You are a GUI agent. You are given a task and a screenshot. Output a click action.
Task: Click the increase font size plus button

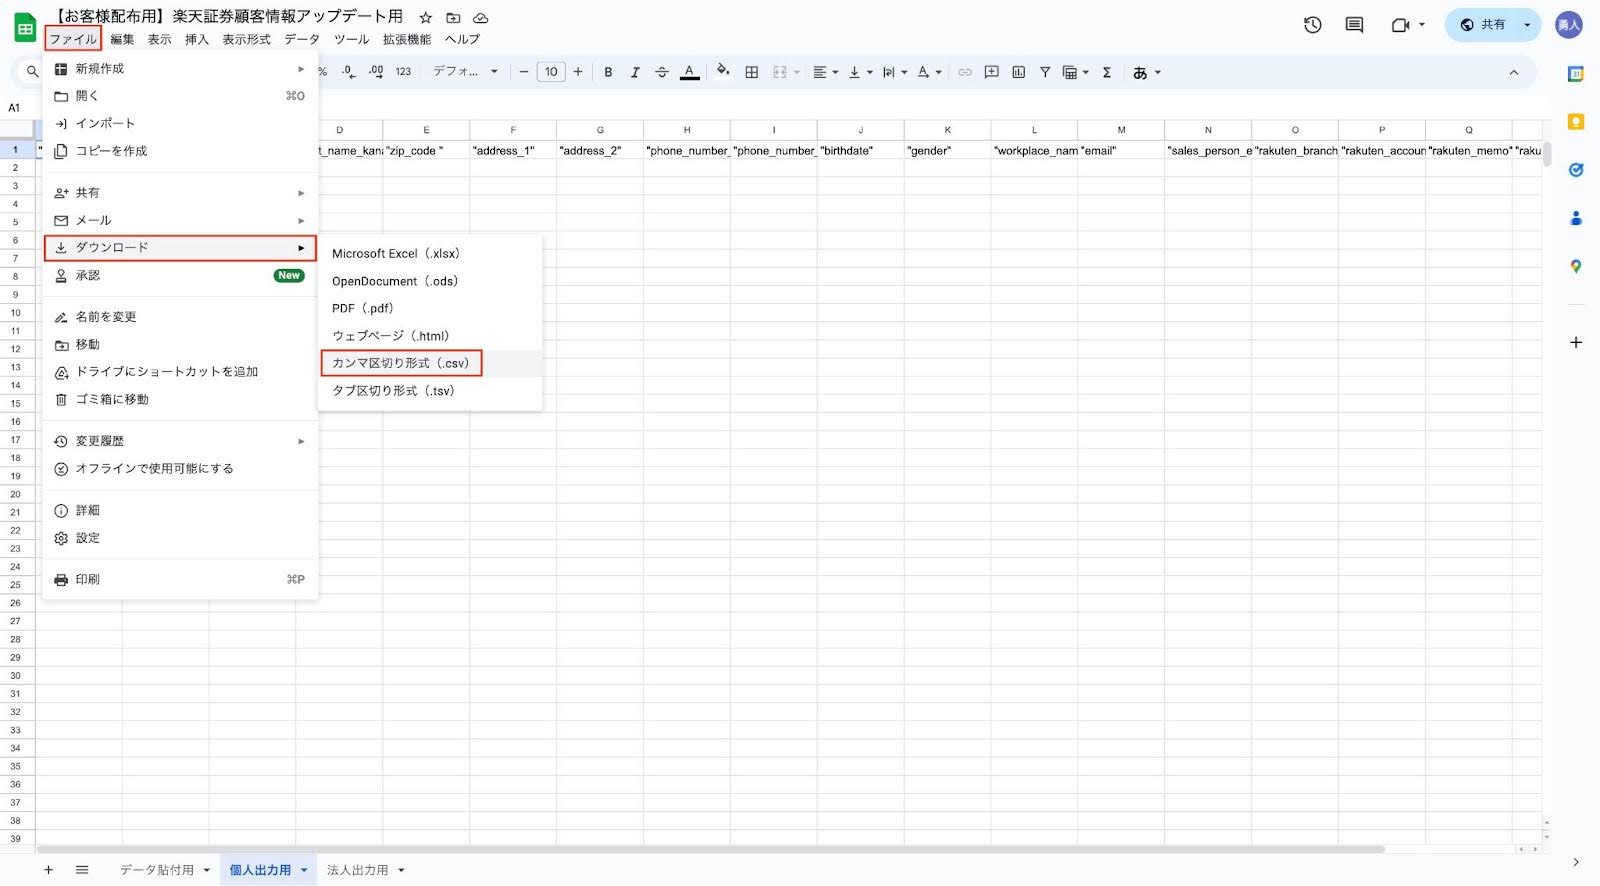578,72
